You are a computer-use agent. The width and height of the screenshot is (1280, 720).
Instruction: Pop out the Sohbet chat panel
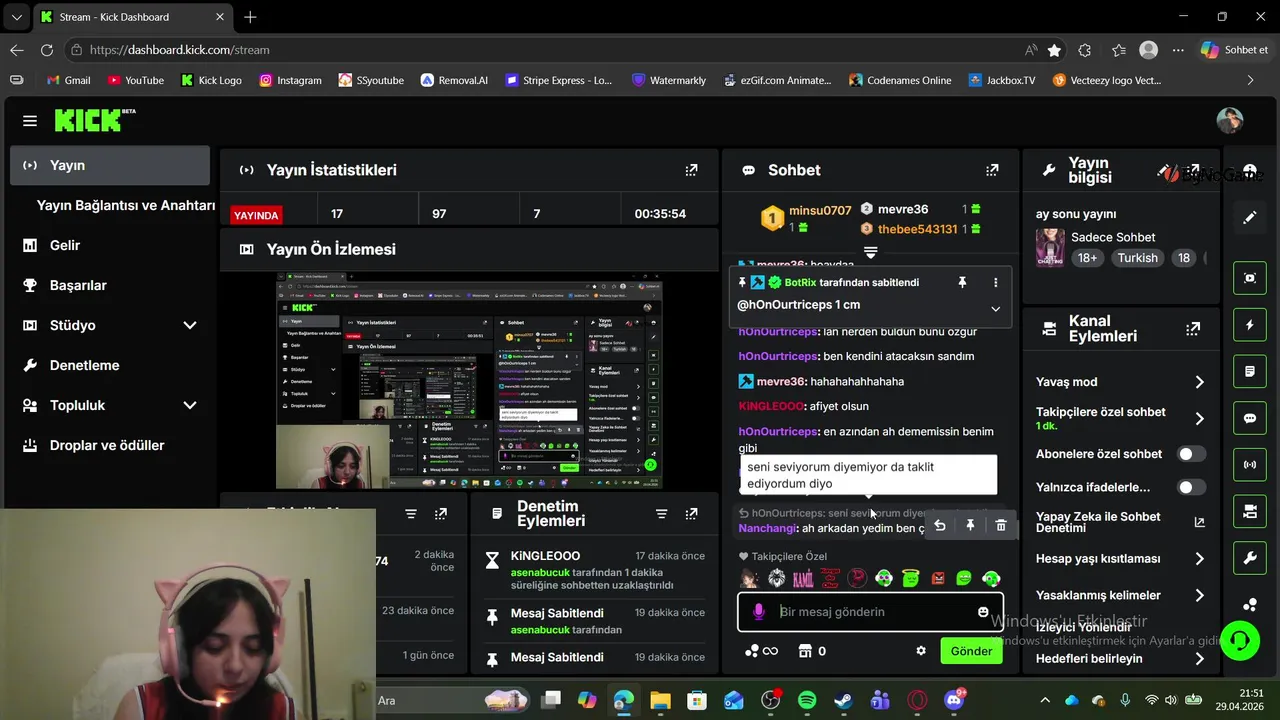coord(992,170)
